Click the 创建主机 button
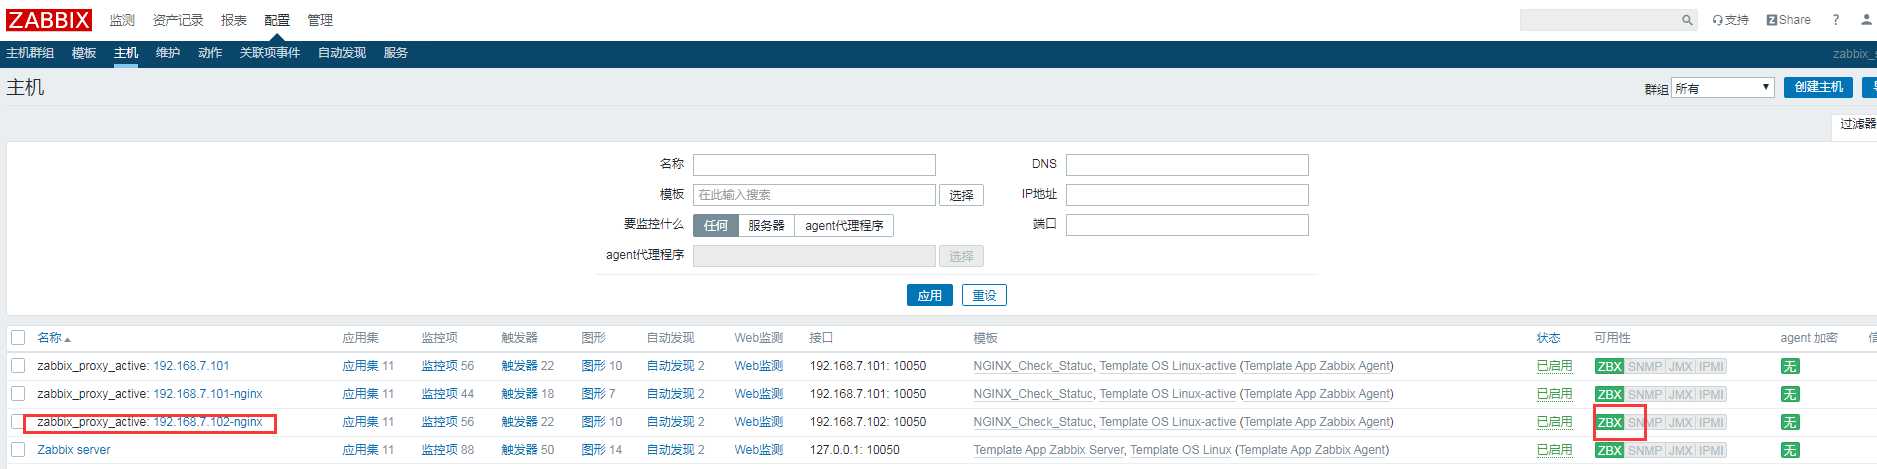The width and height of the screenshot is (1877, 469). [1818, 87]
